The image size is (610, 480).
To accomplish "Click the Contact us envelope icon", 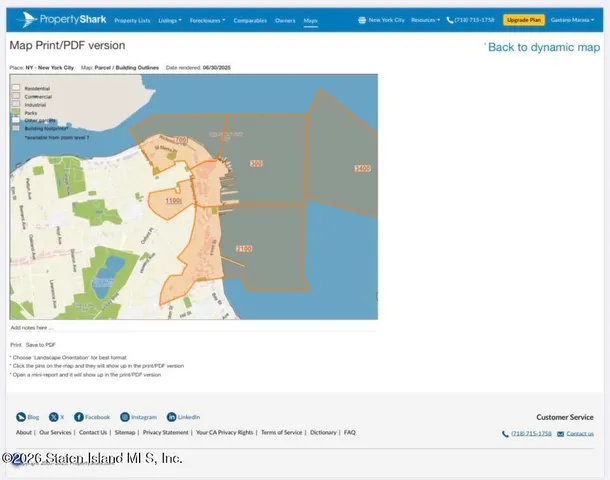I will 560,434.
